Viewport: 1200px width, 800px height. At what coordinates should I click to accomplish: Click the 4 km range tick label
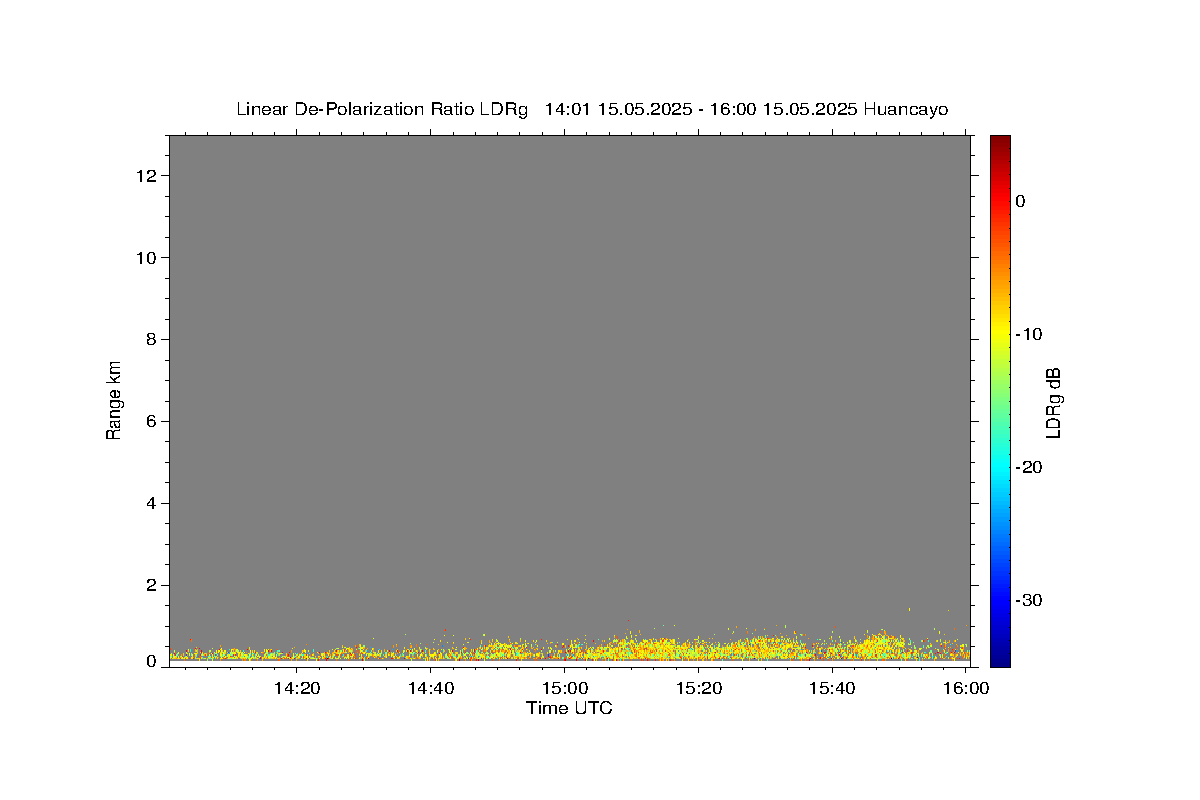pos(153,503)
